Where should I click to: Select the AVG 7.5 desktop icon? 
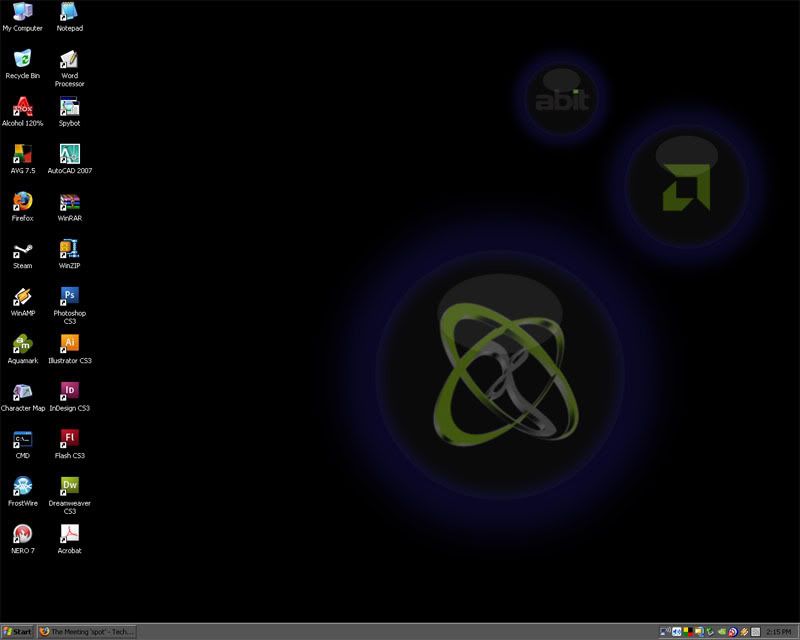(x=22, y=159)
